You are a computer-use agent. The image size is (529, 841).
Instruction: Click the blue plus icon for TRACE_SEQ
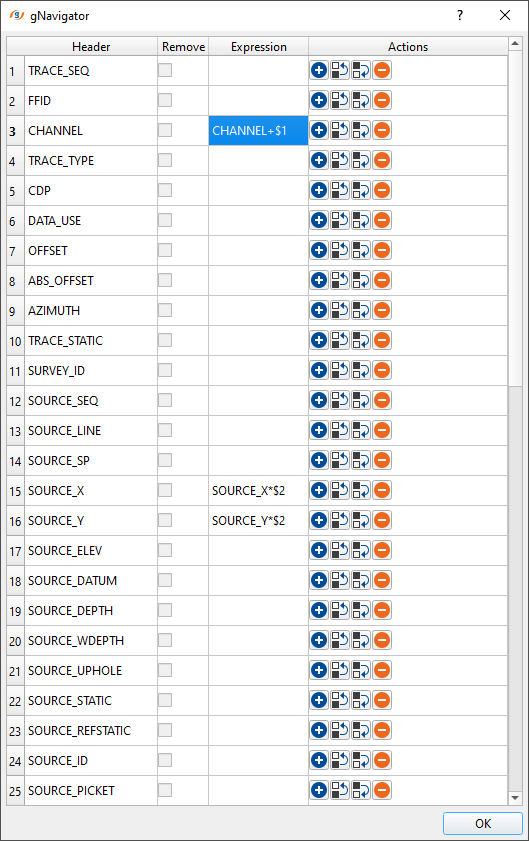[x=319, y=70]
